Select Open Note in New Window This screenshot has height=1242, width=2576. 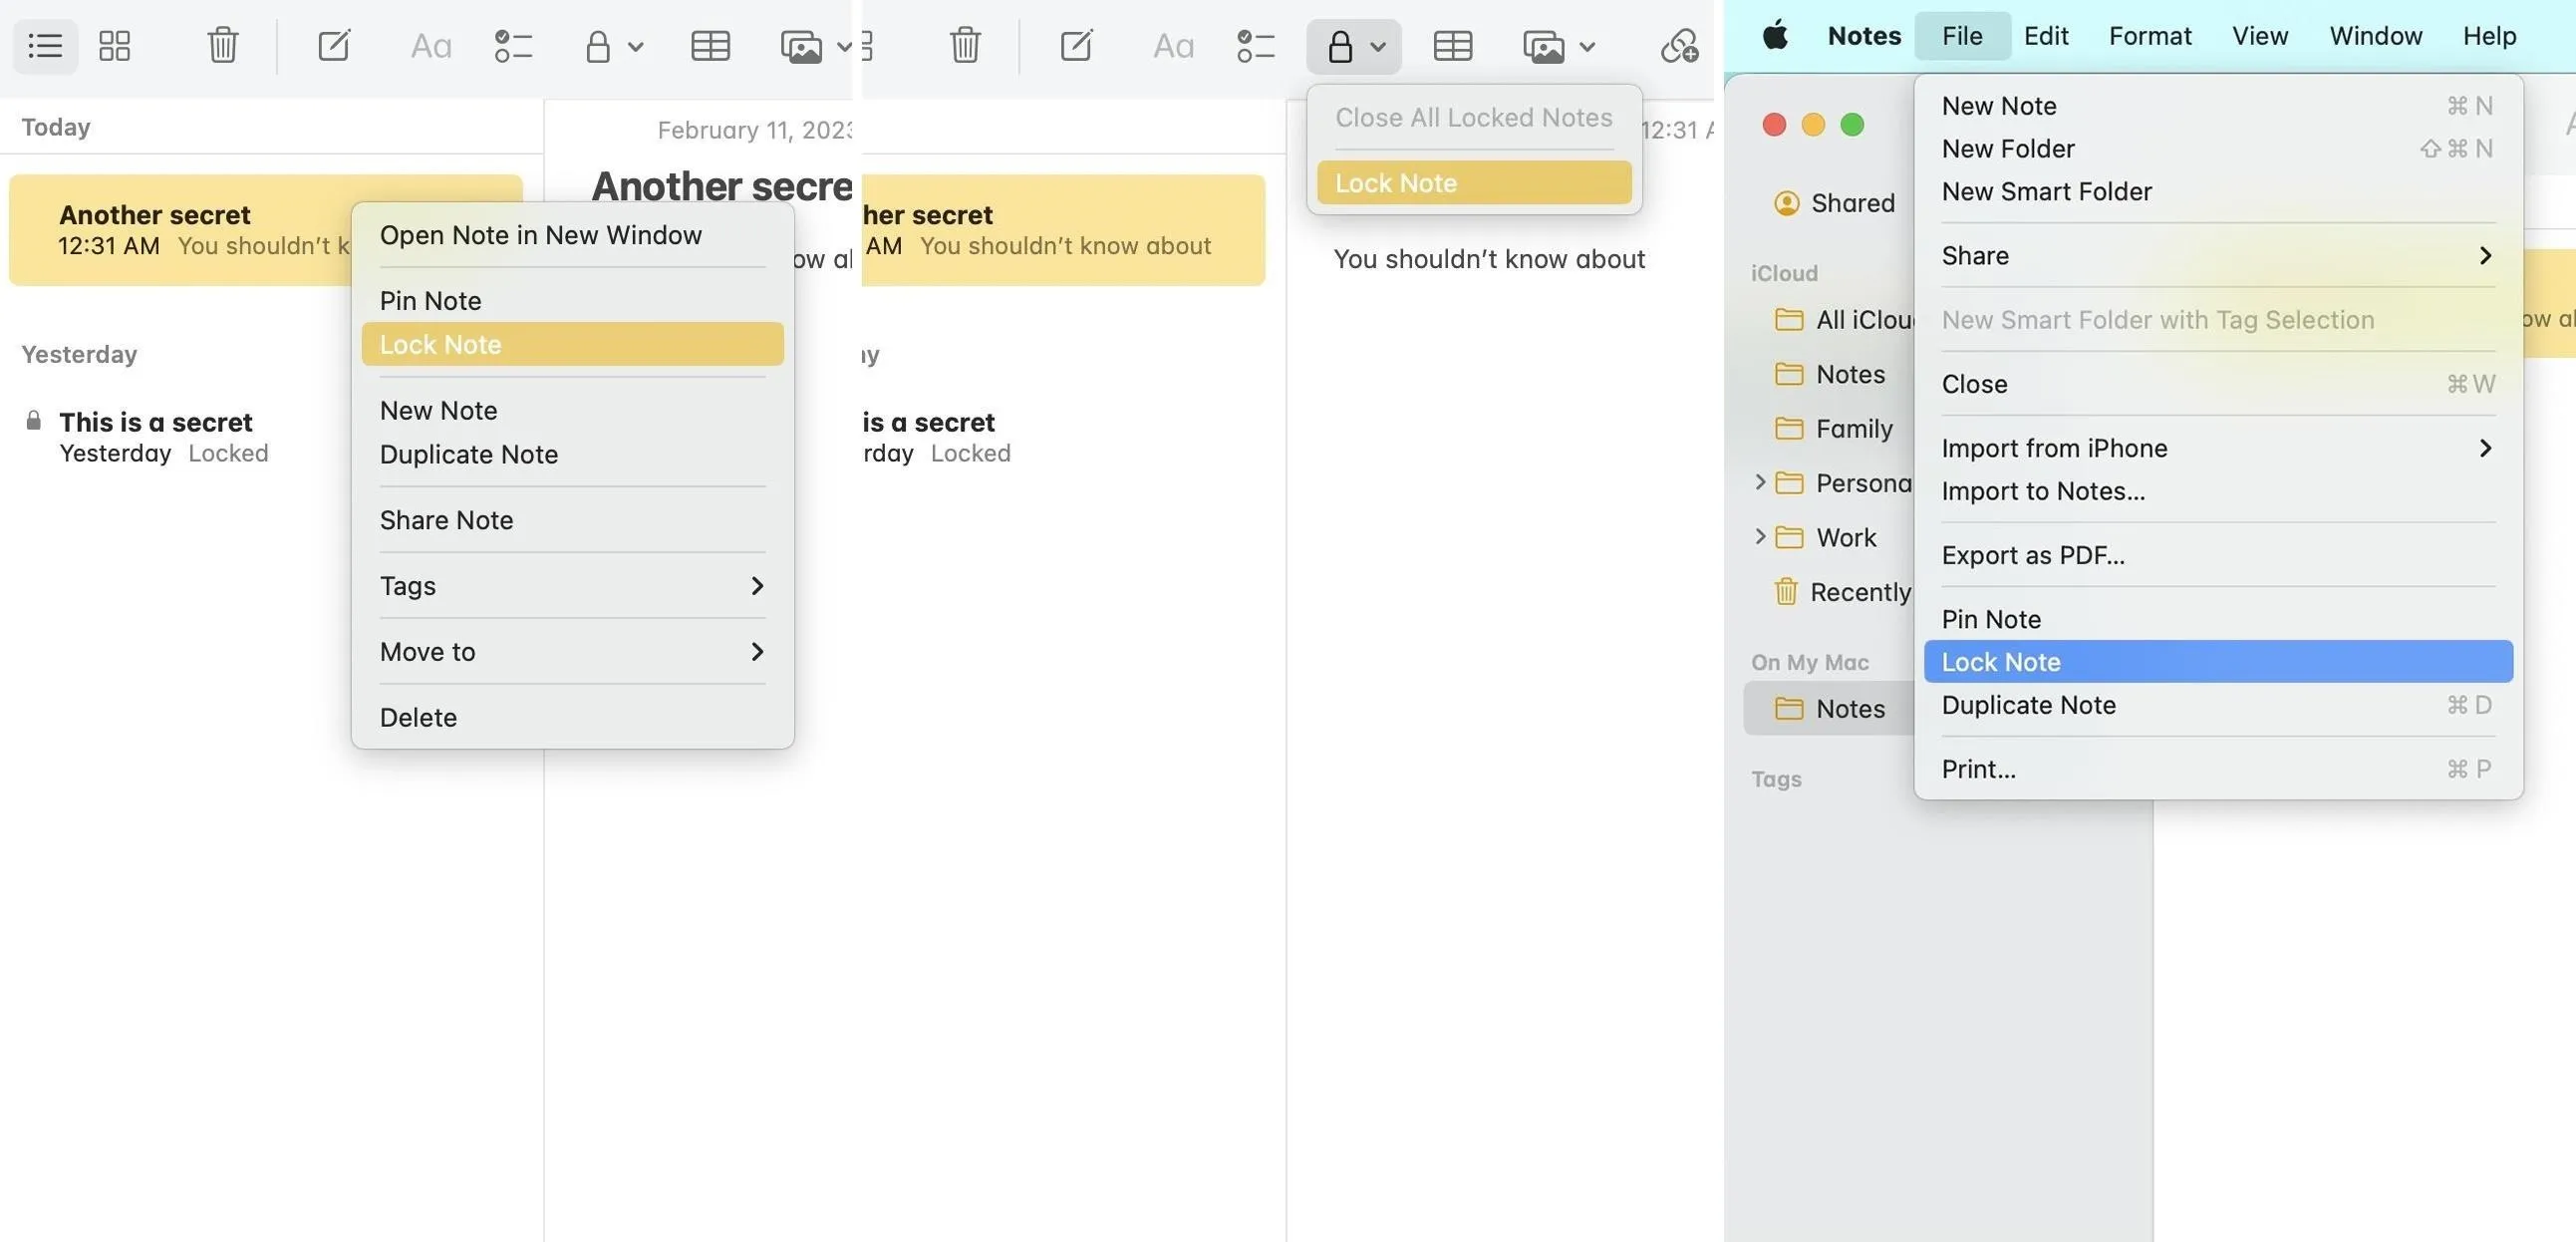(x=572, y=235)
